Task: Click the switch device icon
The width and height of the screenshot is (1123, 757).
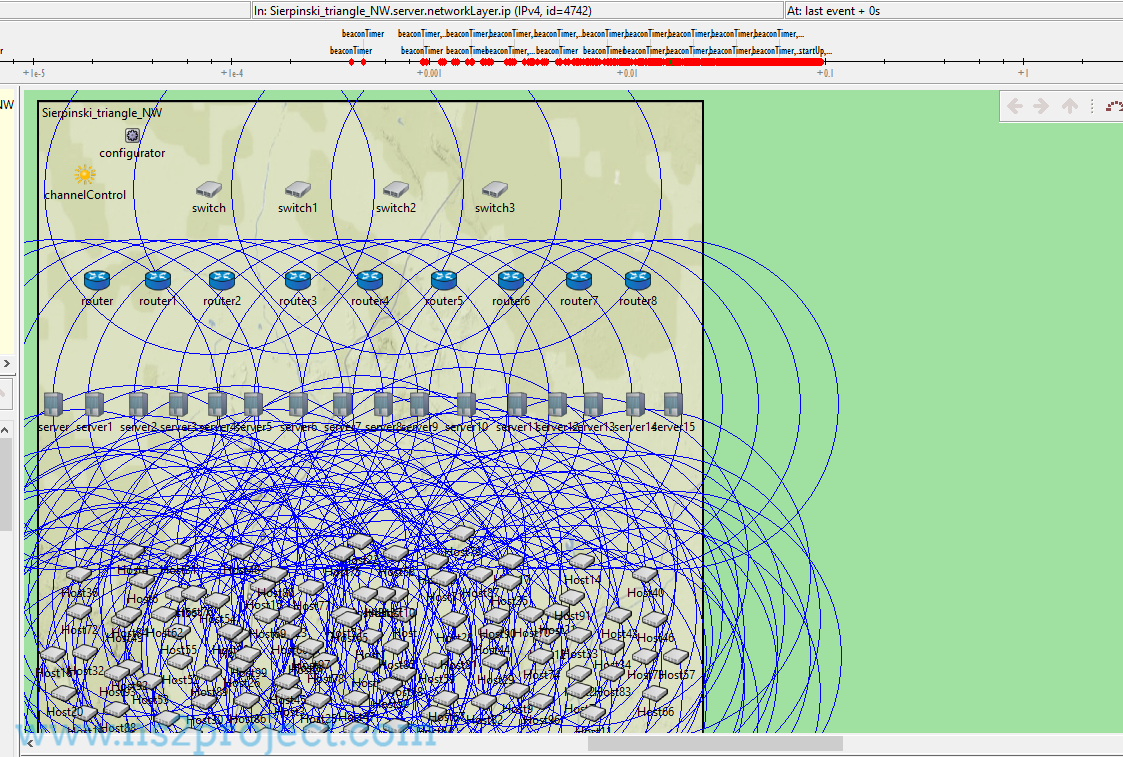Action: (209, 190)
